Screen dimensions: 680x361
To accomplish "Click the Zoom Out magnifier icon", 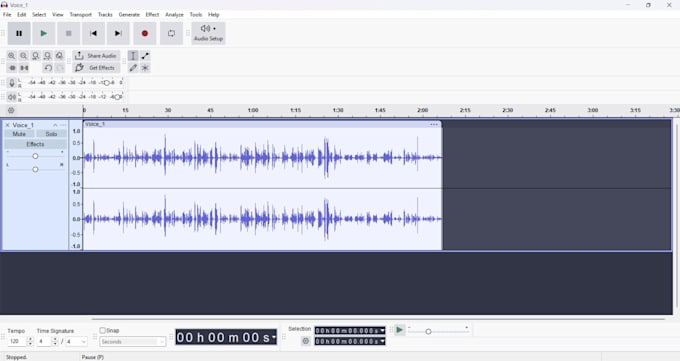I will (x=23, y=56).
